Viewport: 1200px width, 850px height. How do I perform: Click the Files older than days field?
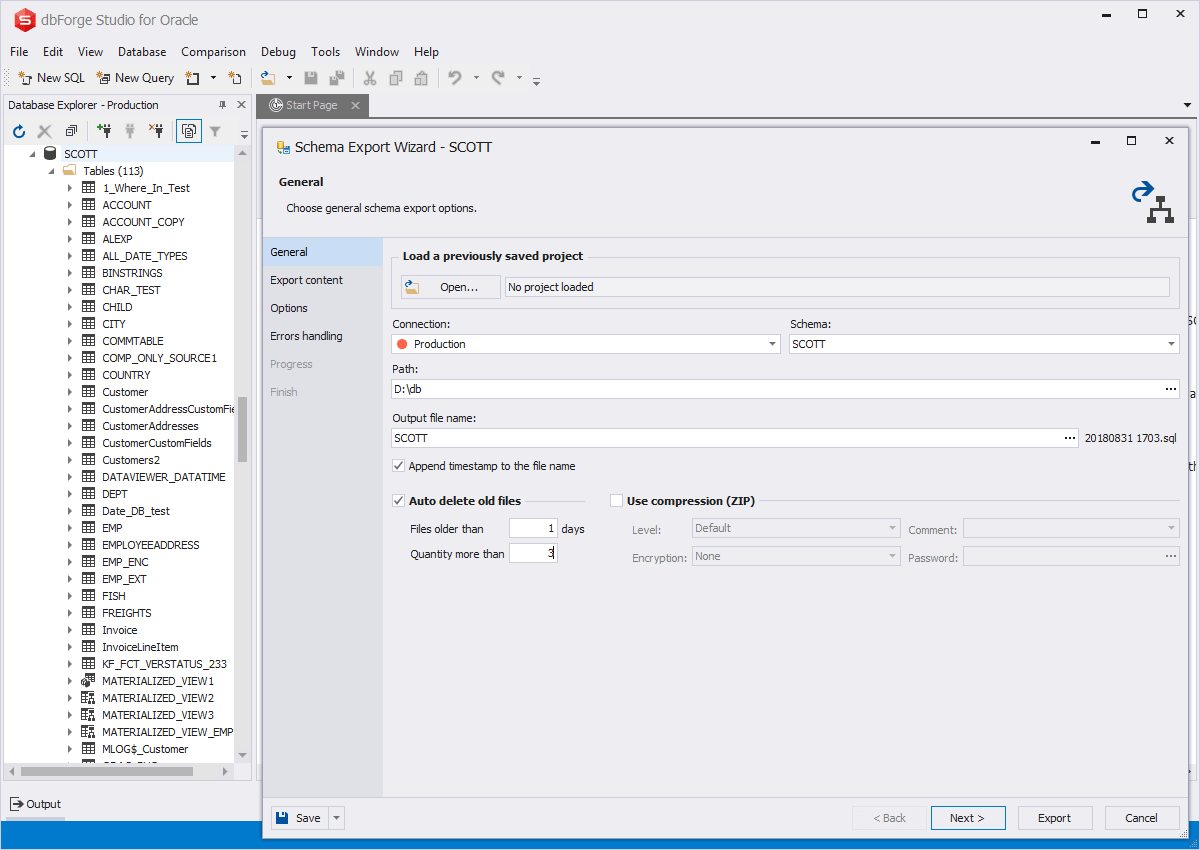(533, 528)
